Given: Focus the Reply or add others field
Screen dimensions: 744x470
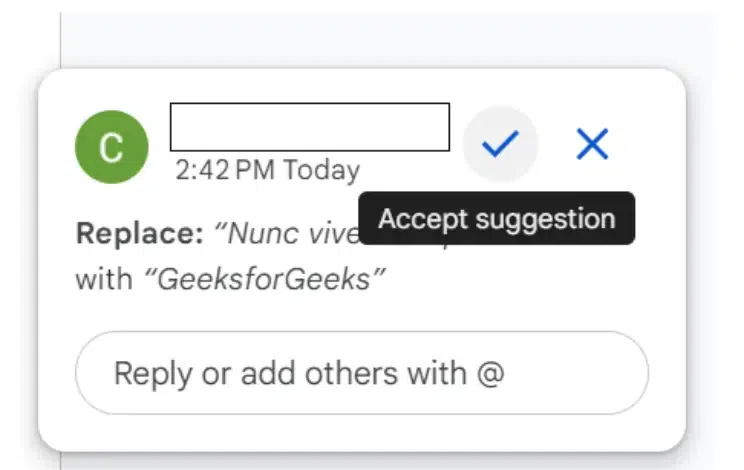Looking at the screenshot, I should coord(361,373).
